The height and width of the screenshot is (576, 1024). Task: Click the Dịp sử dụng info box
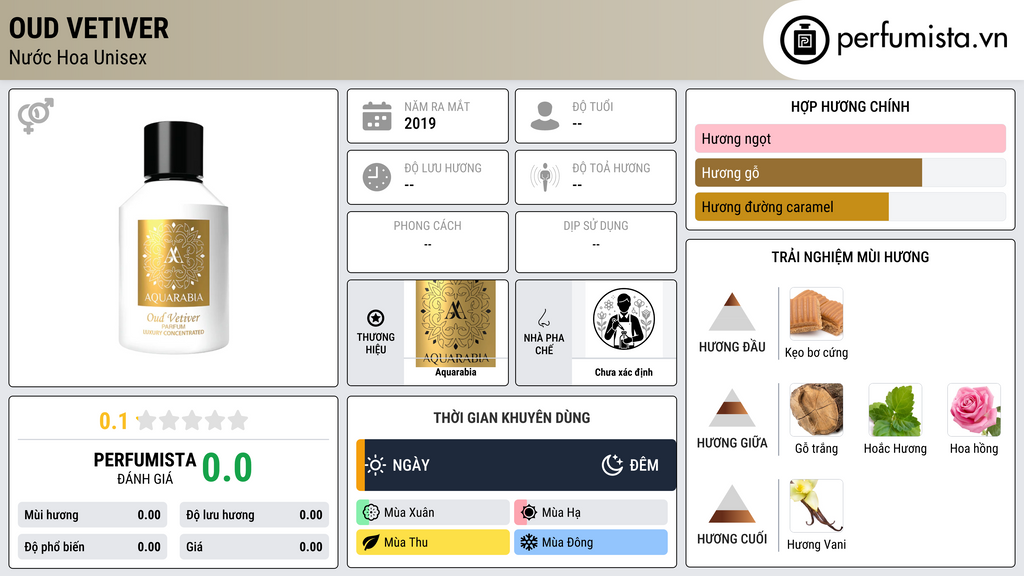click(596, 242)
